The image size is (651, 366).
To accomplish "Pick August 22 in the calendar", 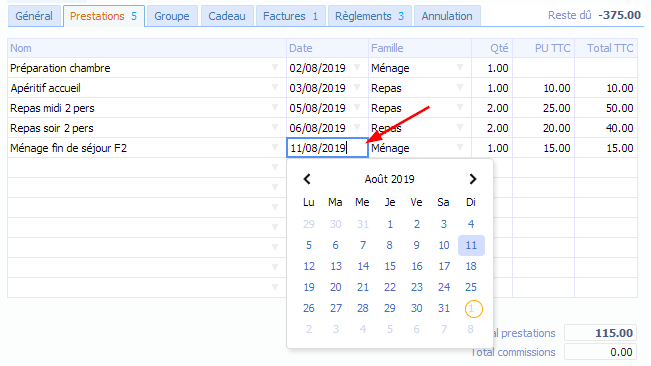I will click(390, 287).
